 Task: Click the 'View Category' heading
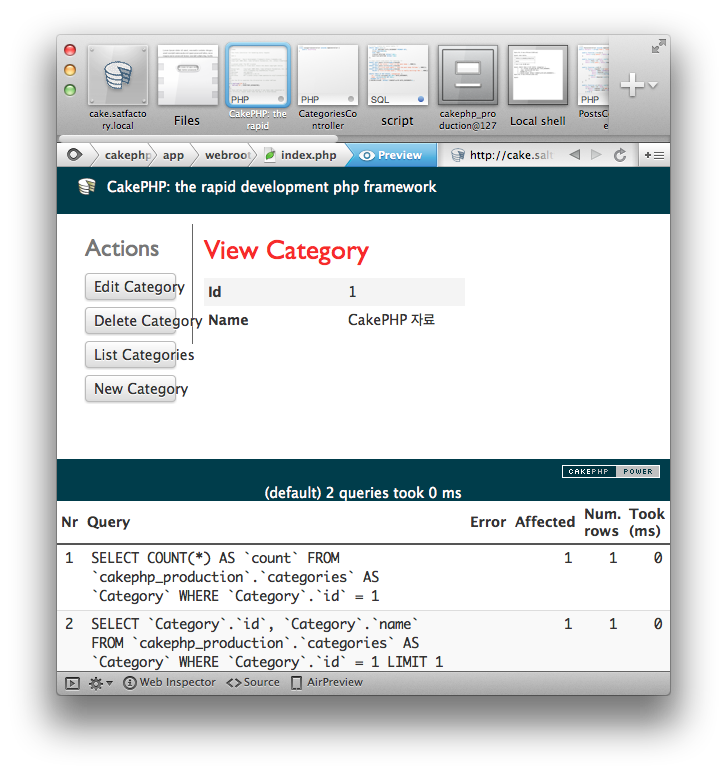(x=286, y=250)
